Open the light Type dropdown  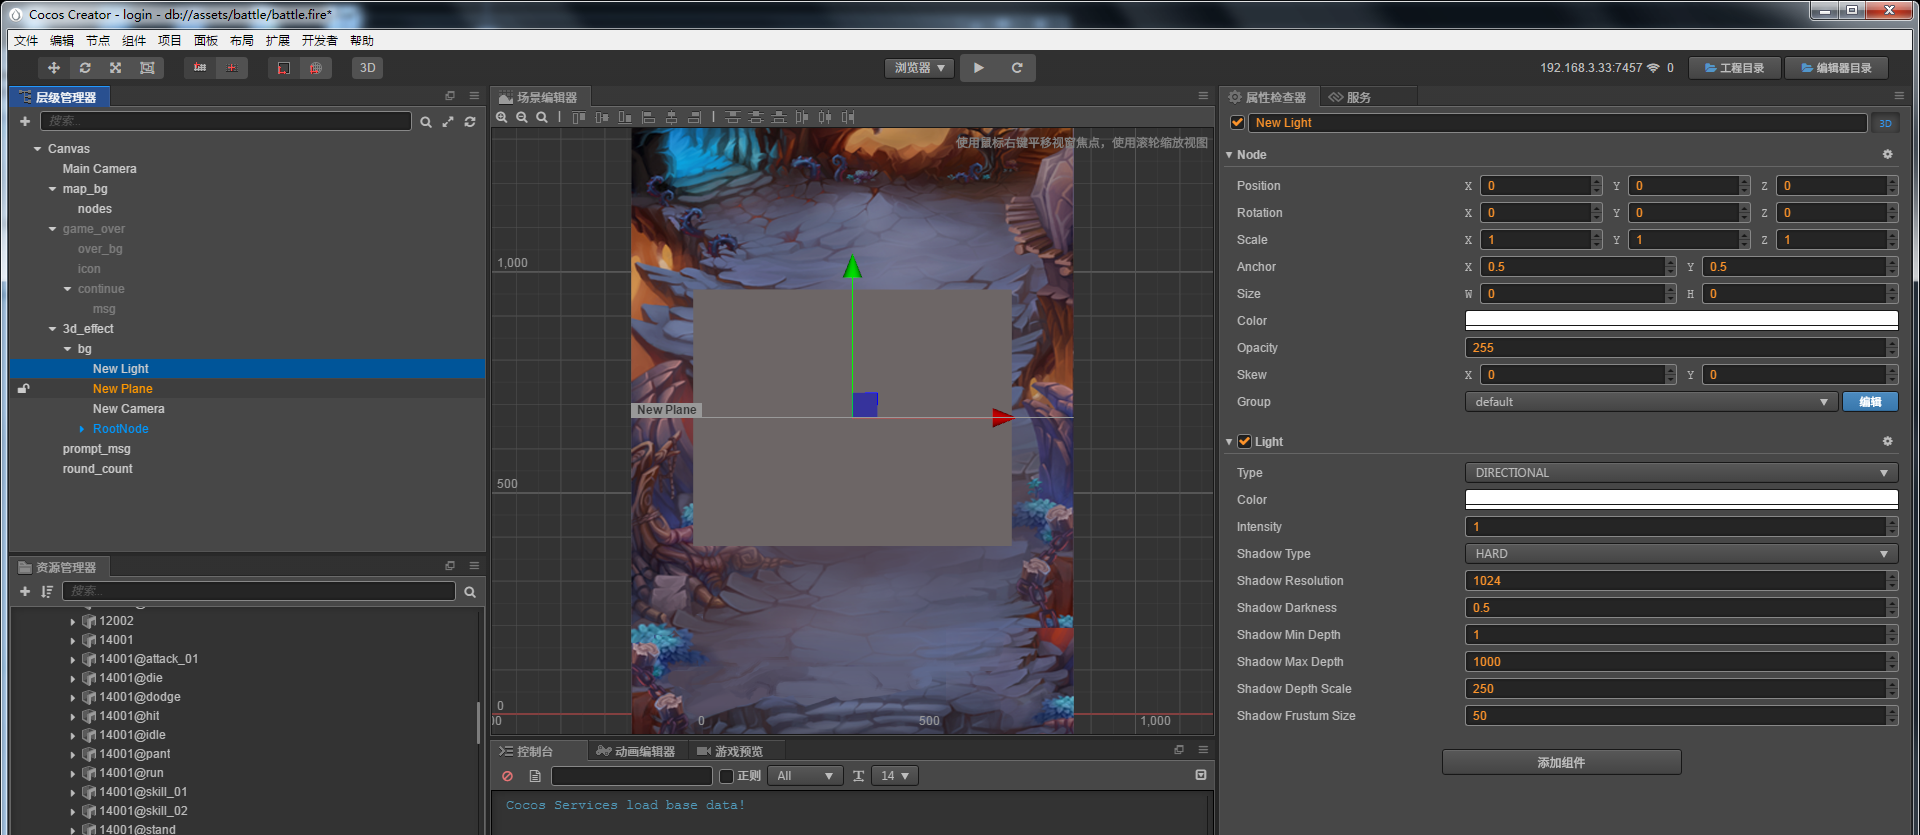(1680, 473)
